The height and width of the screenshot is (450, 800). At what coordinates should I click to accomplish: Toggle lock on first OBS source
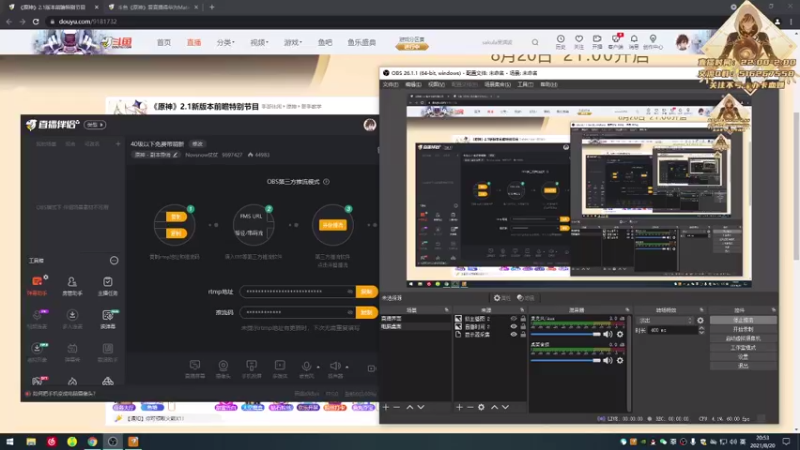click(x=523, y=318)
